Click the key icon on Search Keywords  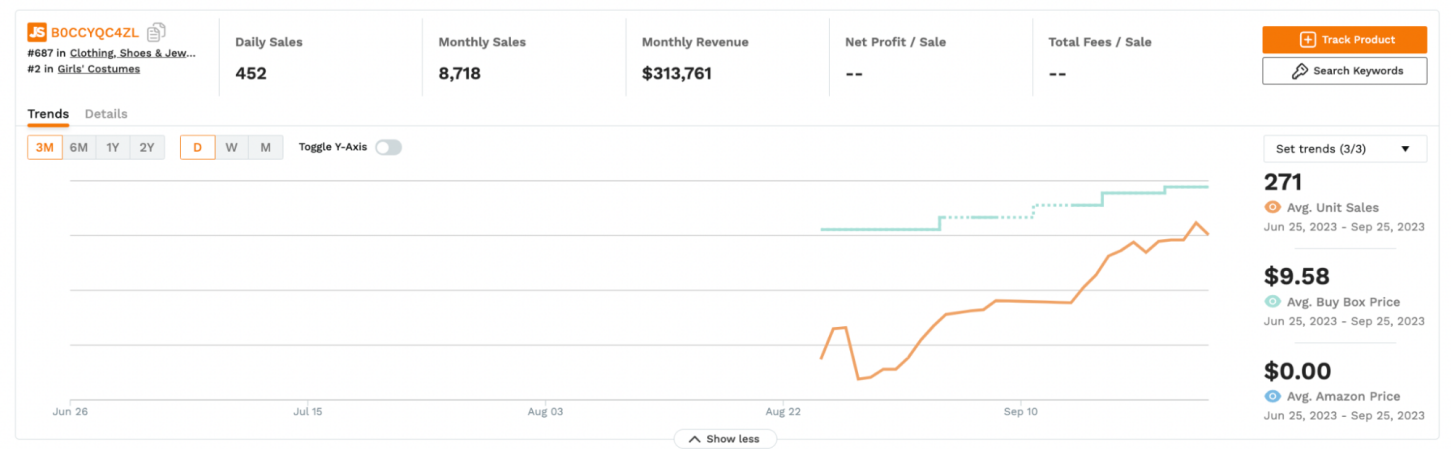coord(1300,71)
